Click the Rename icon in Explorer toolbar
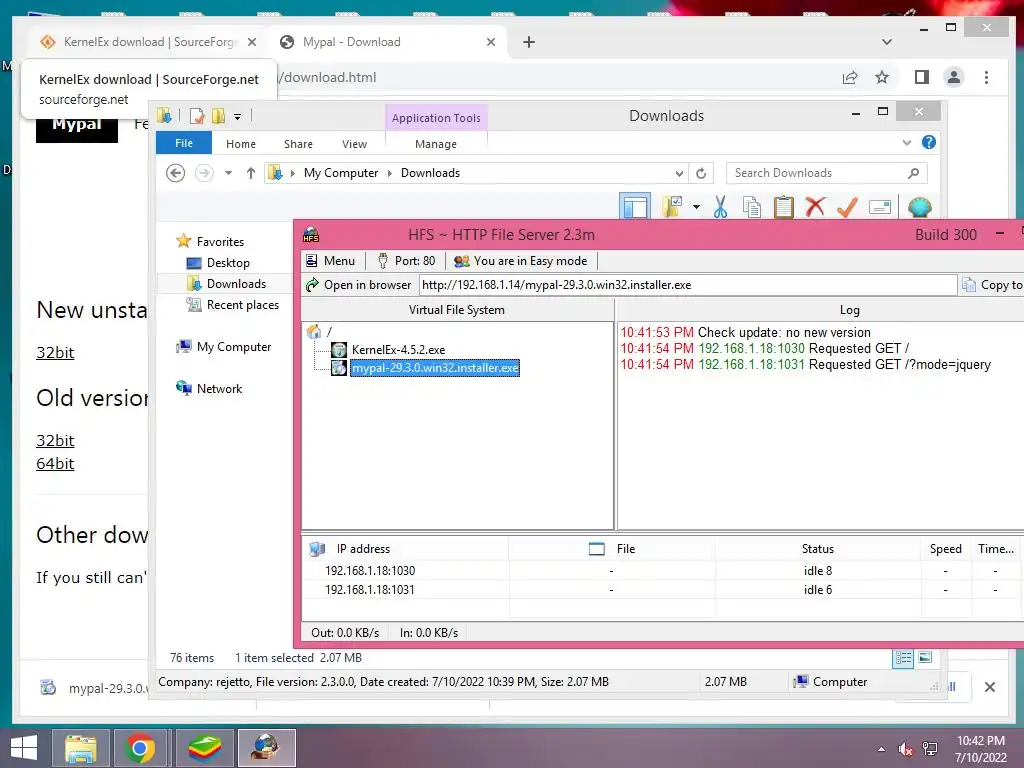The image size is (1024, 768). coord(880,207)
